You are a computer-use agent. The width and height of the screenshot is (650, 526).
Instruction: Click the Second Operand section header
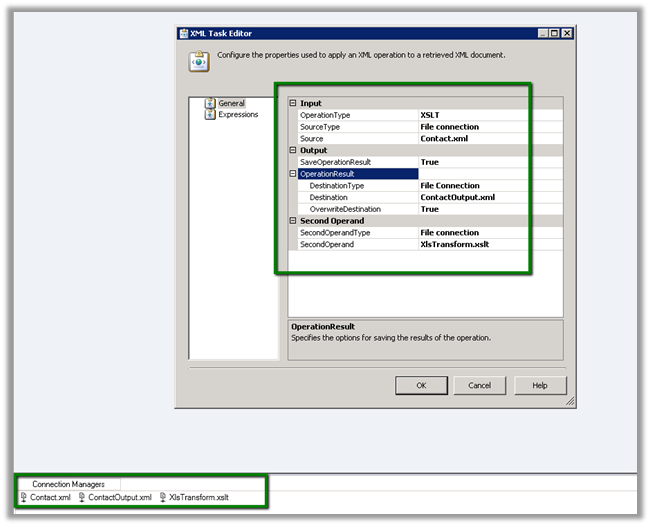click(x=332, y=221)
